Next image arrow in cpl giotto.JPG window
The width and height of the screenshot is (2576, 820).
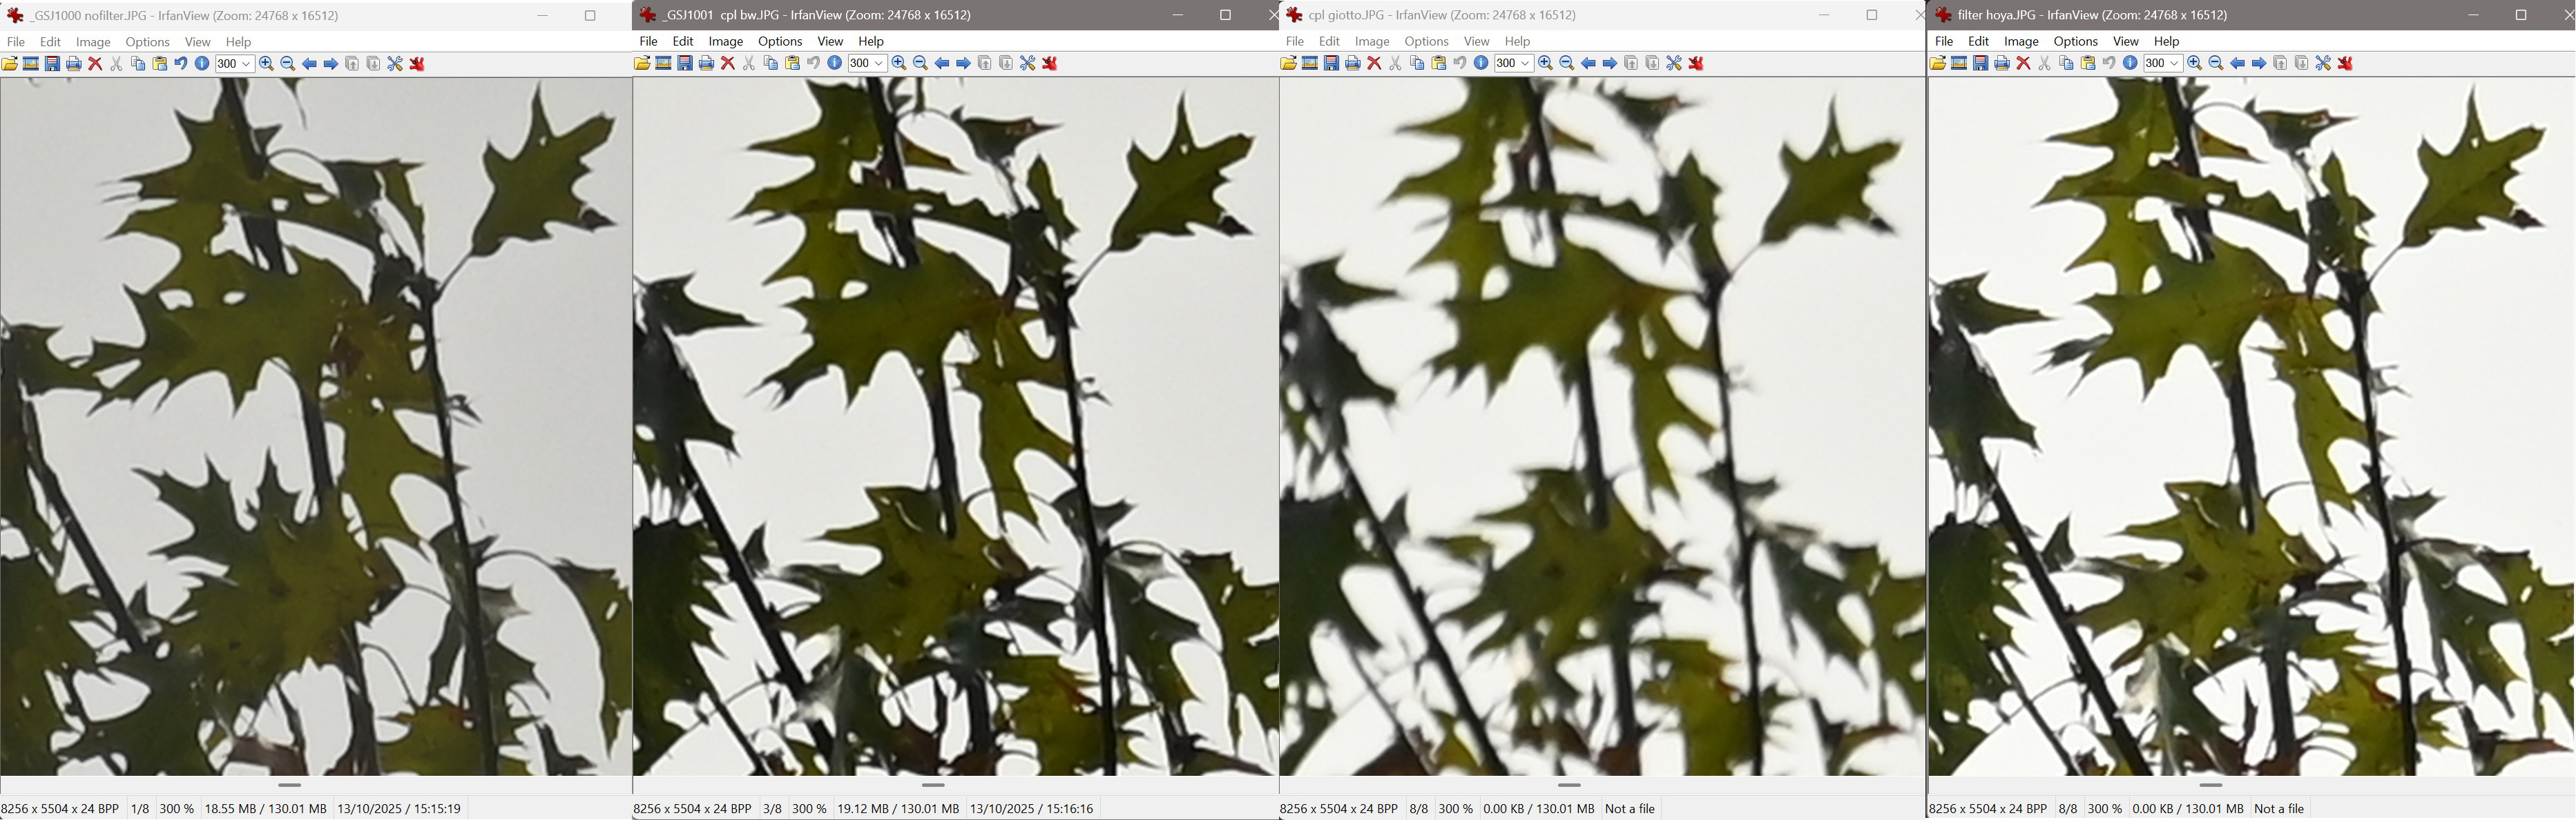[1610, 63]
